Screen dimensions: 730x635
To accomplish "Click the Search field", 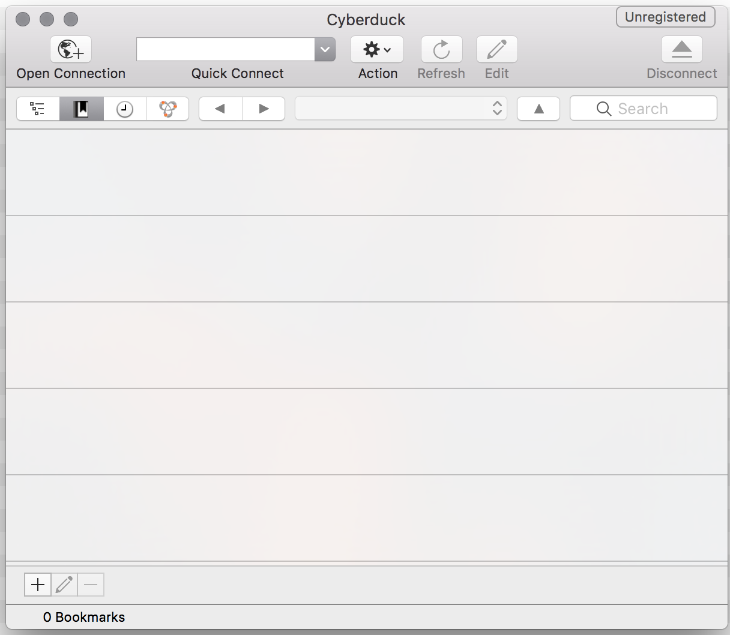I will pos(643,108).
